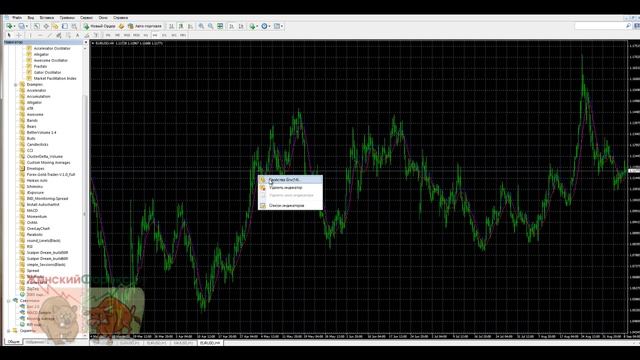This screenshot has width=640, height=360.
Task: Select Accelerator Oscillator indicator
Action: [x=52, y=48]
